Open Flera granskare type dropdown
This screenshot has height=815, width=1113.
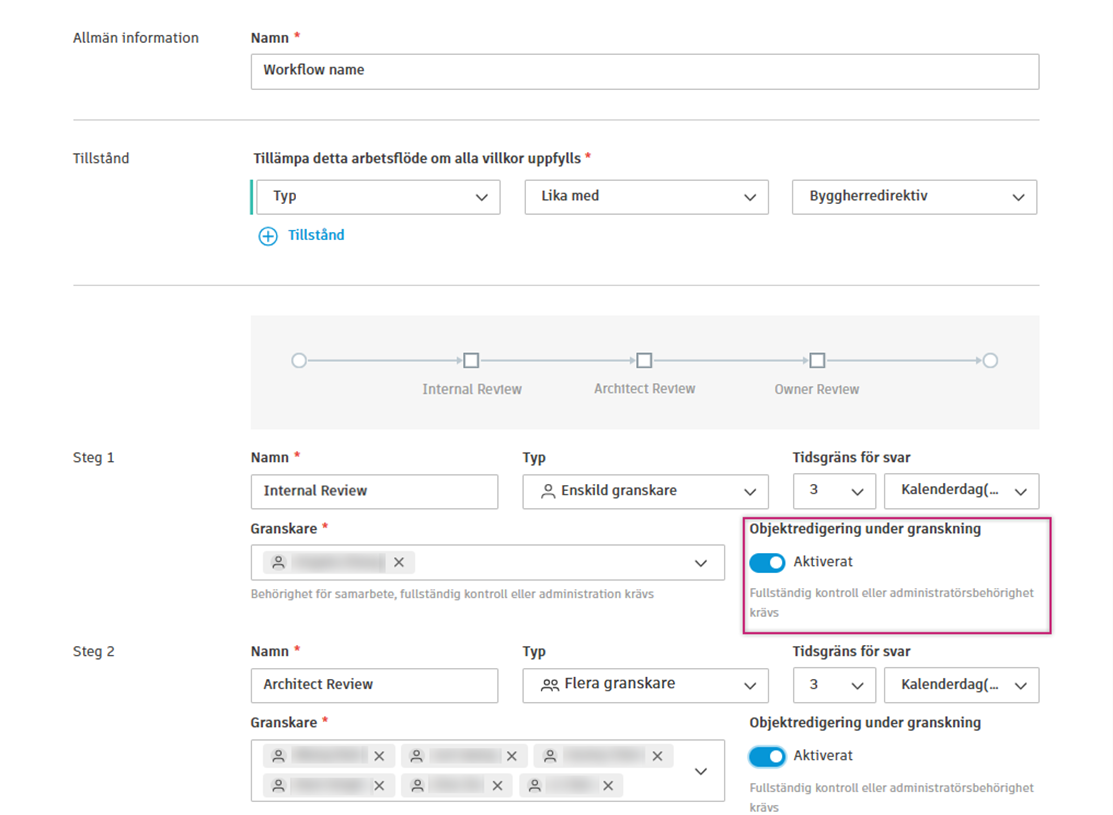[645, 685]
